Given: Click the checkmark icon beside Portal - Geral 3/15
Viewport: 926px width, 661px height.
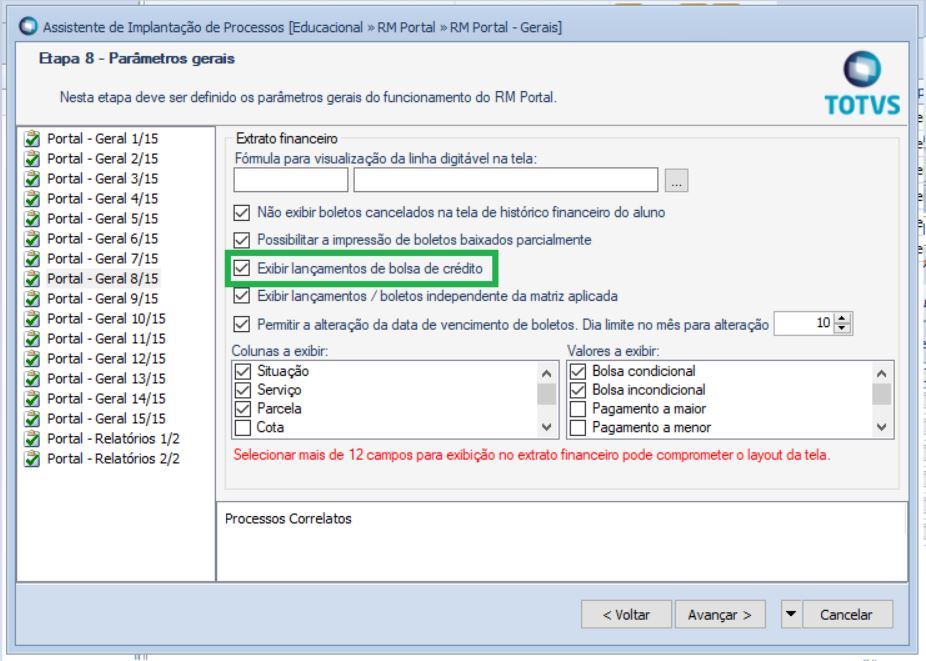Looking at the screenshot, I should click(x=32, y=179).
